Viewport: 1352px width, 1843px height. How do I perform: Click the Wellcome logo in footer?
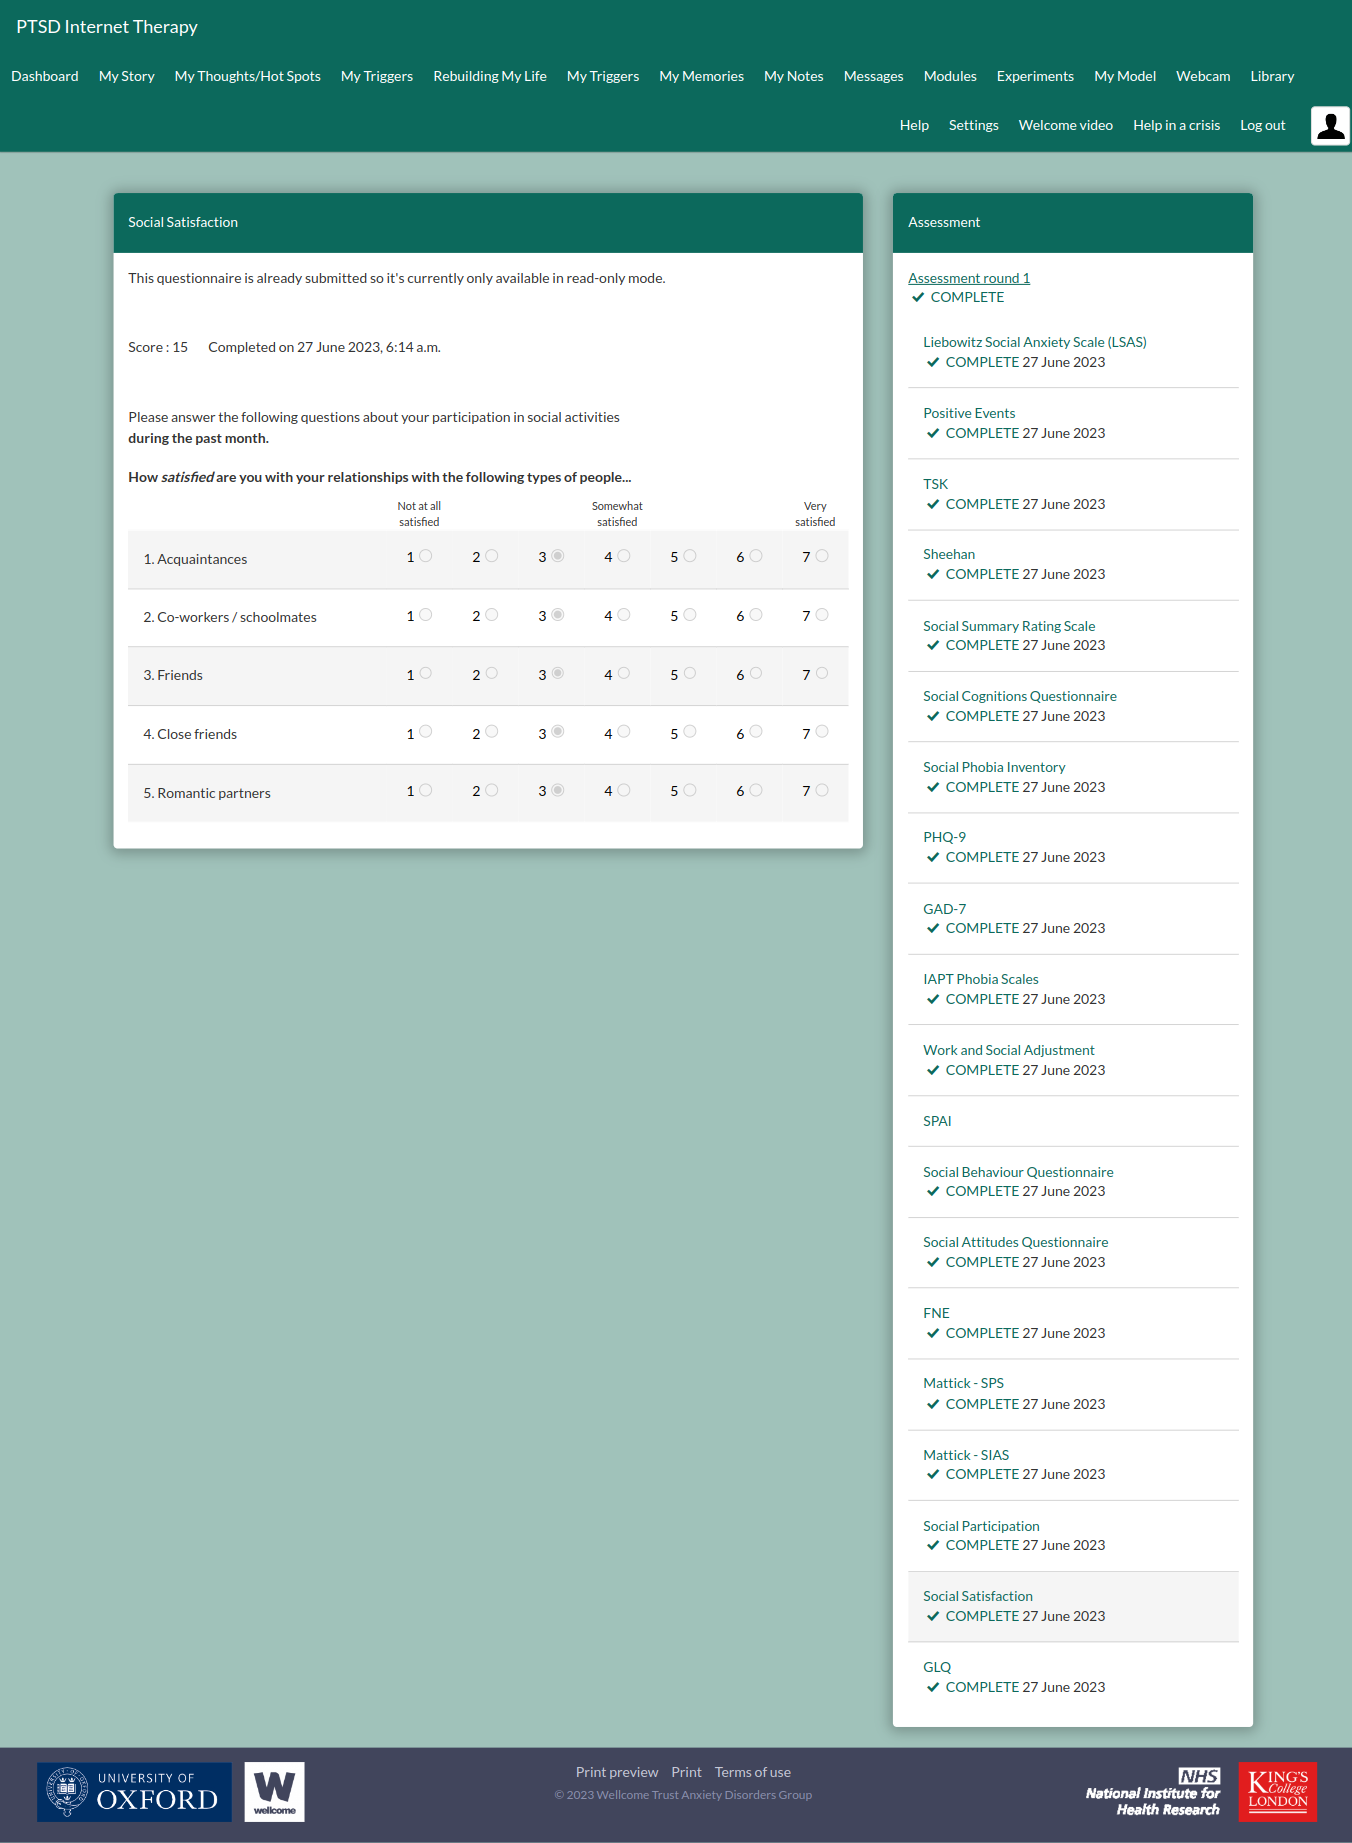pos(274,1791)
